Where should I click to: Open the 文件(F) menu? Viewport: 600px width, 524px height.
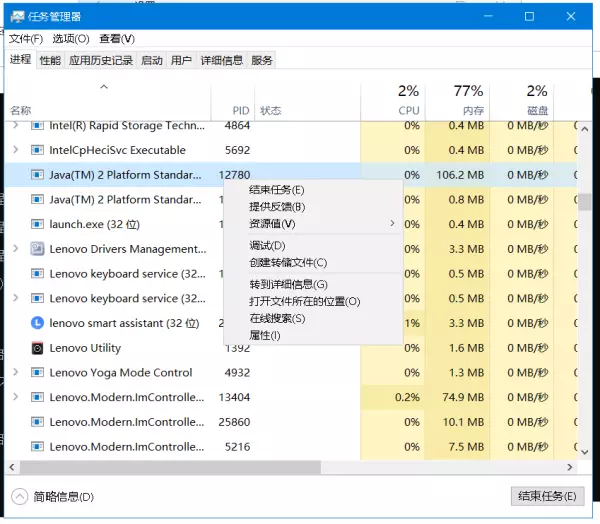click(x=26, y=39)
